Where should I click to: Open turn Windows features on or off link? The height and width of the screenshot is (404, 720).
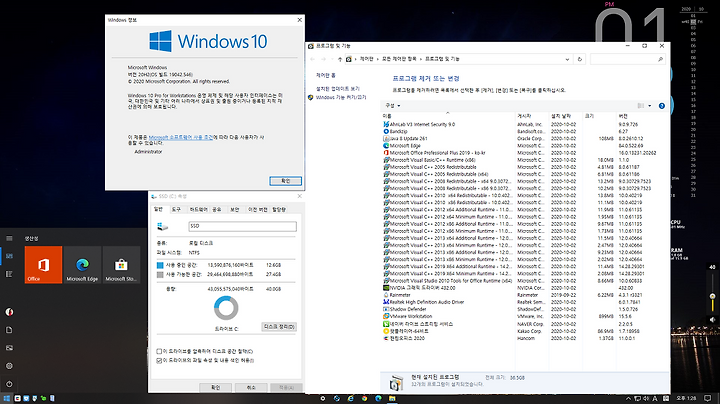tap(341, 97)
